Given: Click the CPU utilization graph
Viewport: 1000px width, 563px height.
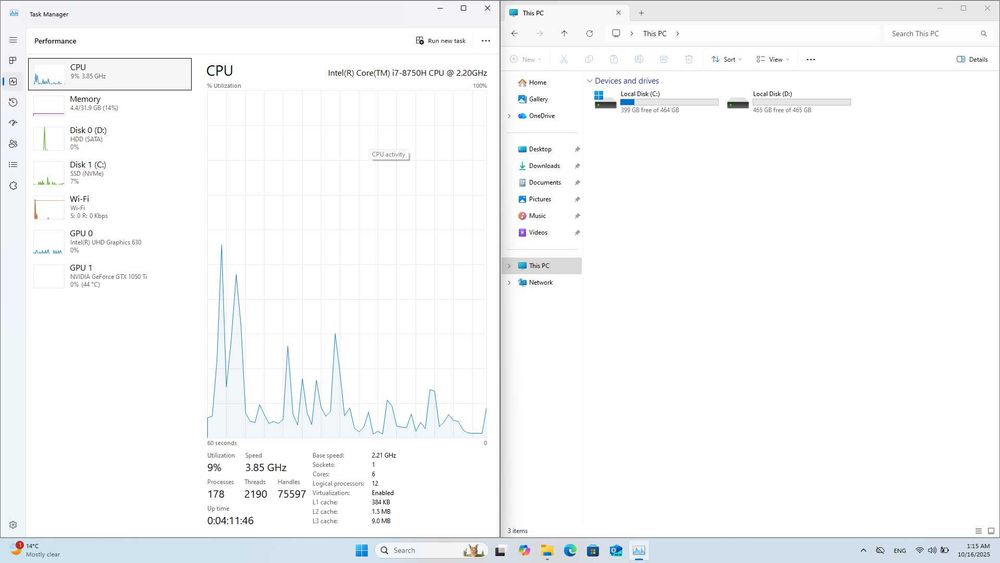Looking at the screenshot, I should pos(347,264).
